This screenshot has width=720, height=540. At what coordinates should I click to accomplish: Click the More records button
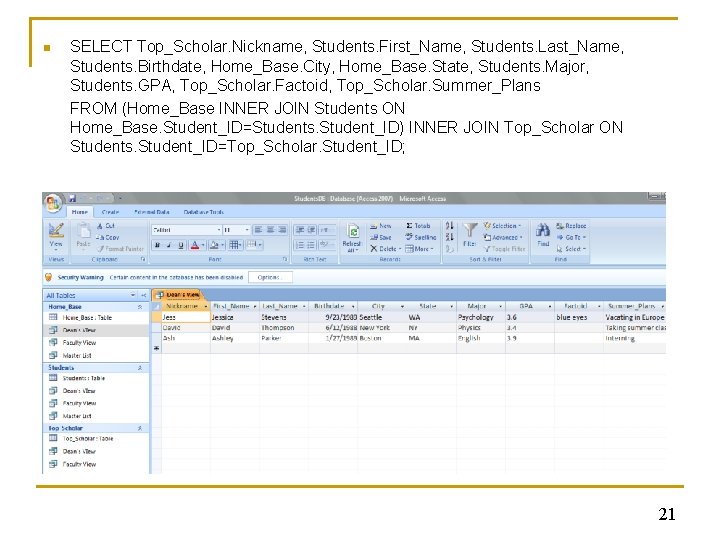click(x=420, y=249)
